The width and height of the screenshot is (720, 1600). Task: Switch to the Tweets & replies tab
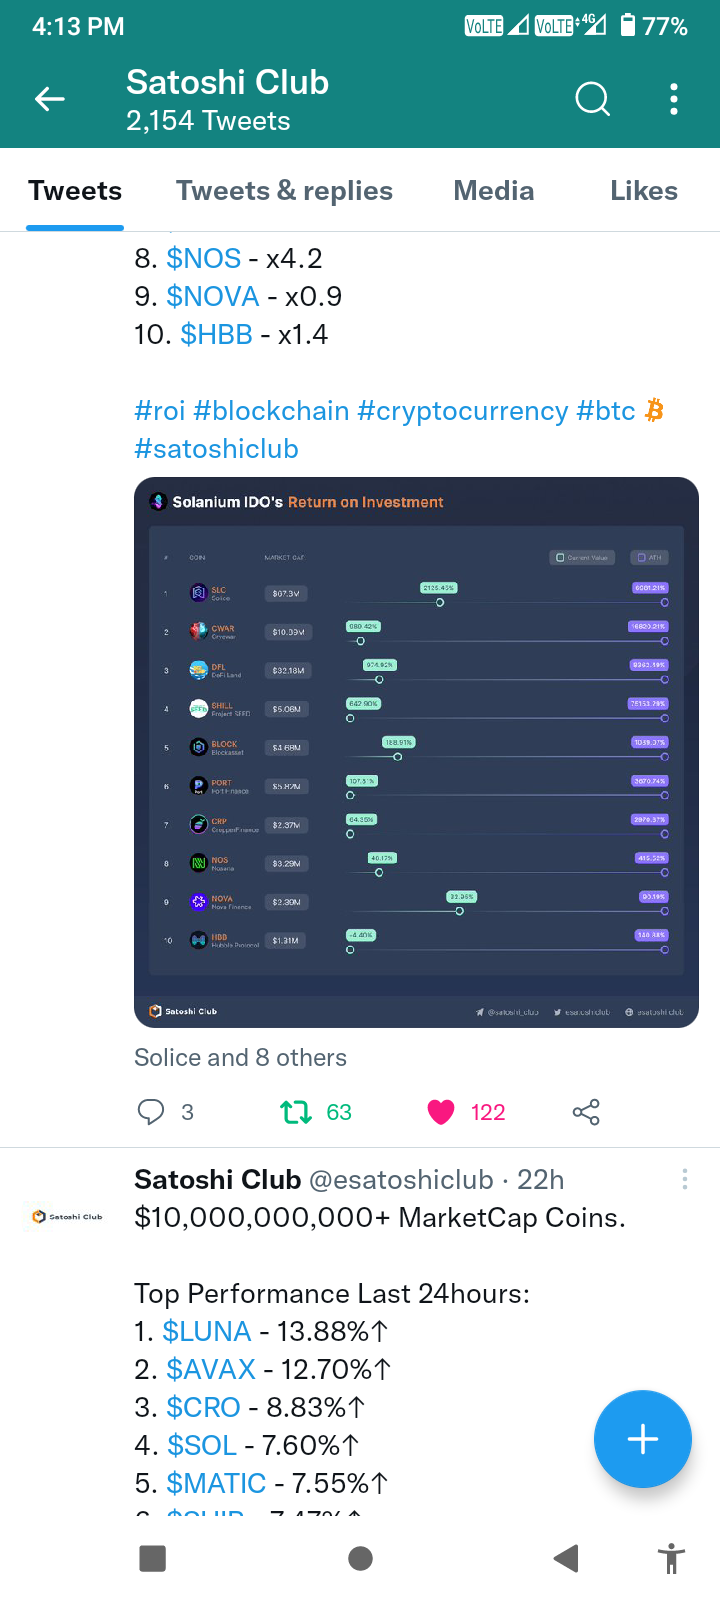tap(284, 191)
